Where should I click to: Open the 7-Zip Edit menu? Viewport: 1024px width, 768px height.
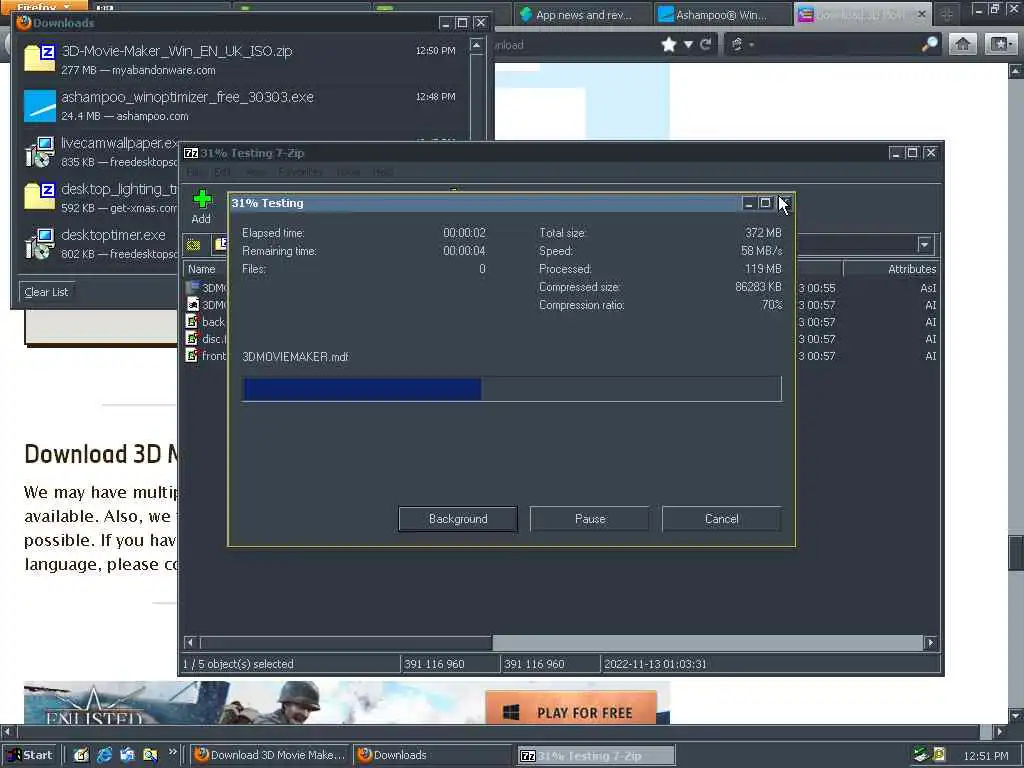pyautogui.click(x=223, y=172)
